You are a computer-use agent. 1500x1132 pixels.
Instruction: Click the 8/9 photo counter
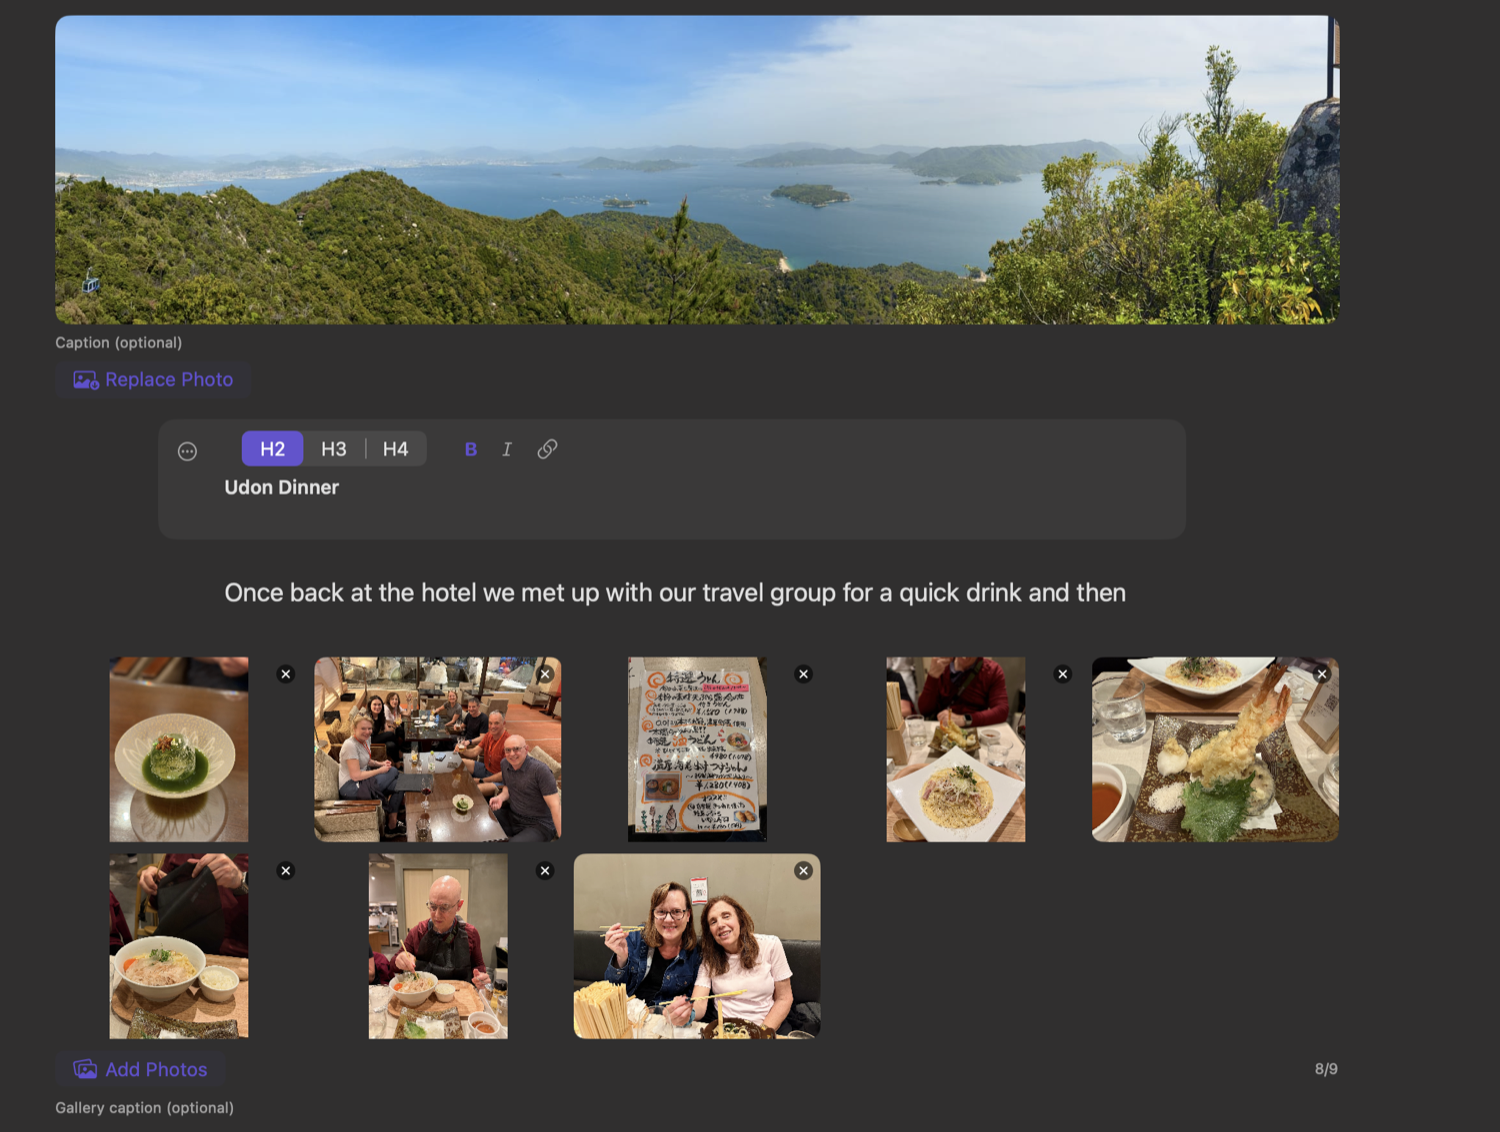point(1326,1069)
